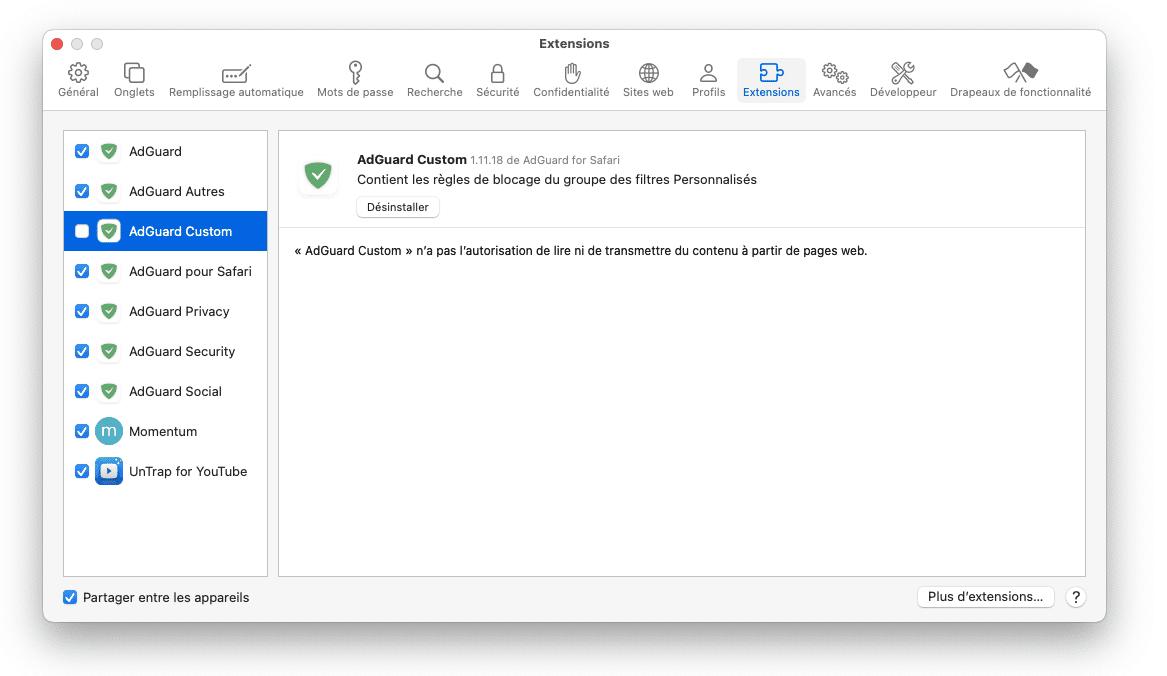The image size is (1167, 676).
Task: Open the Recherche magnifier pane
Action: point(434,80)
